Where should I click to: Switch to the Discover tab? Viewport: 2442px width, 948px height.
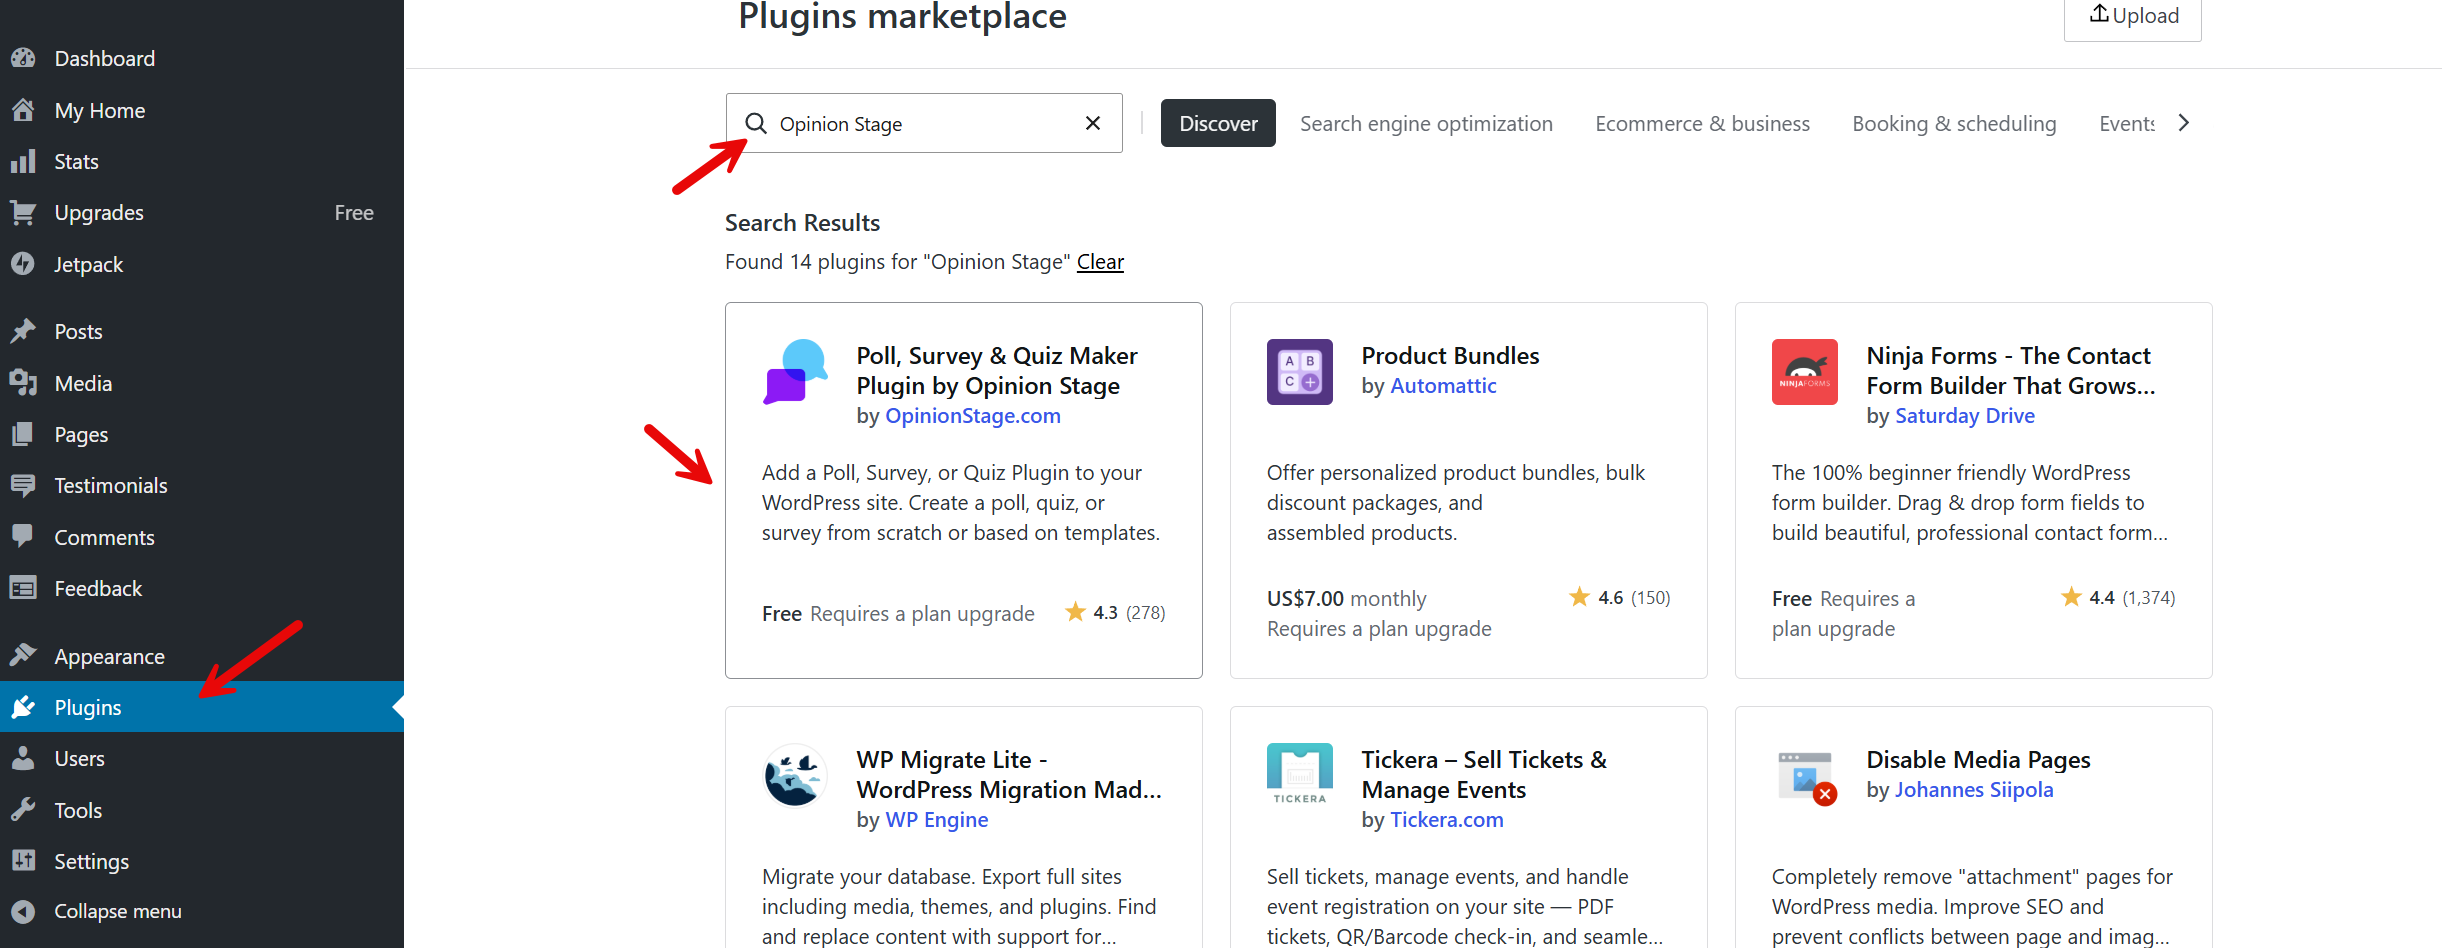[x=1218, y=123]
